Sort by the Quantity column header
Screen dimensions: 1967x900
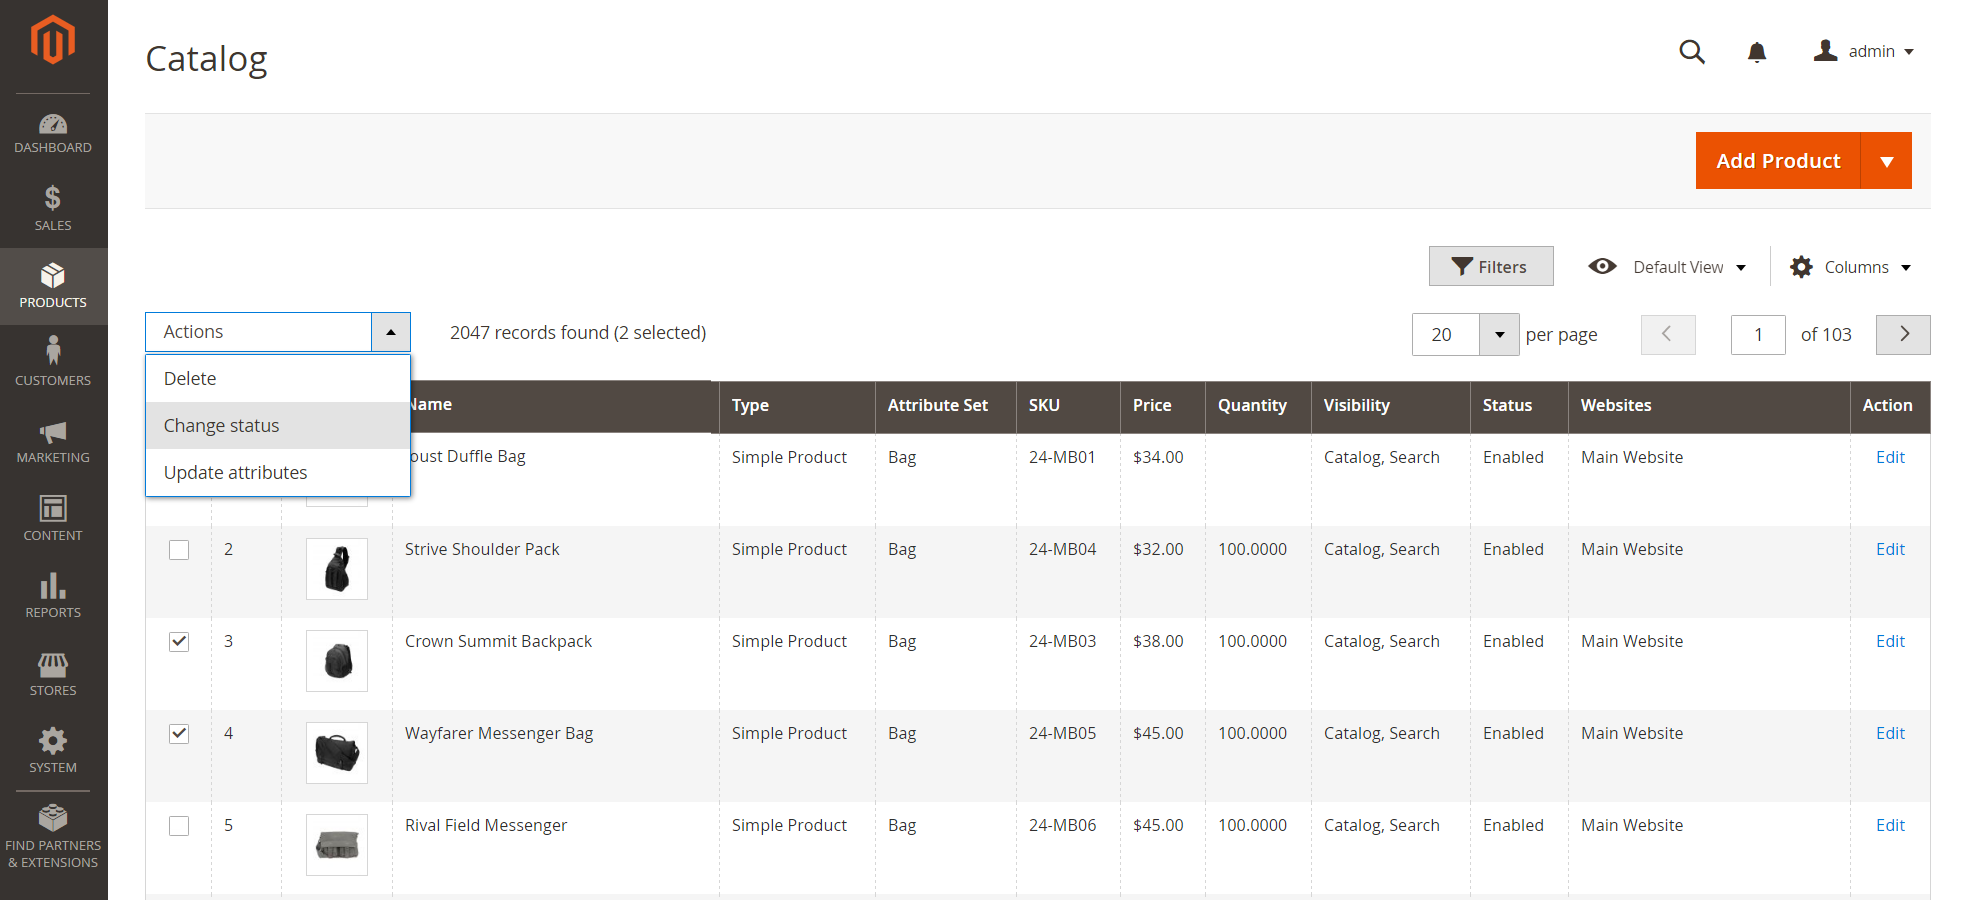1258,406
